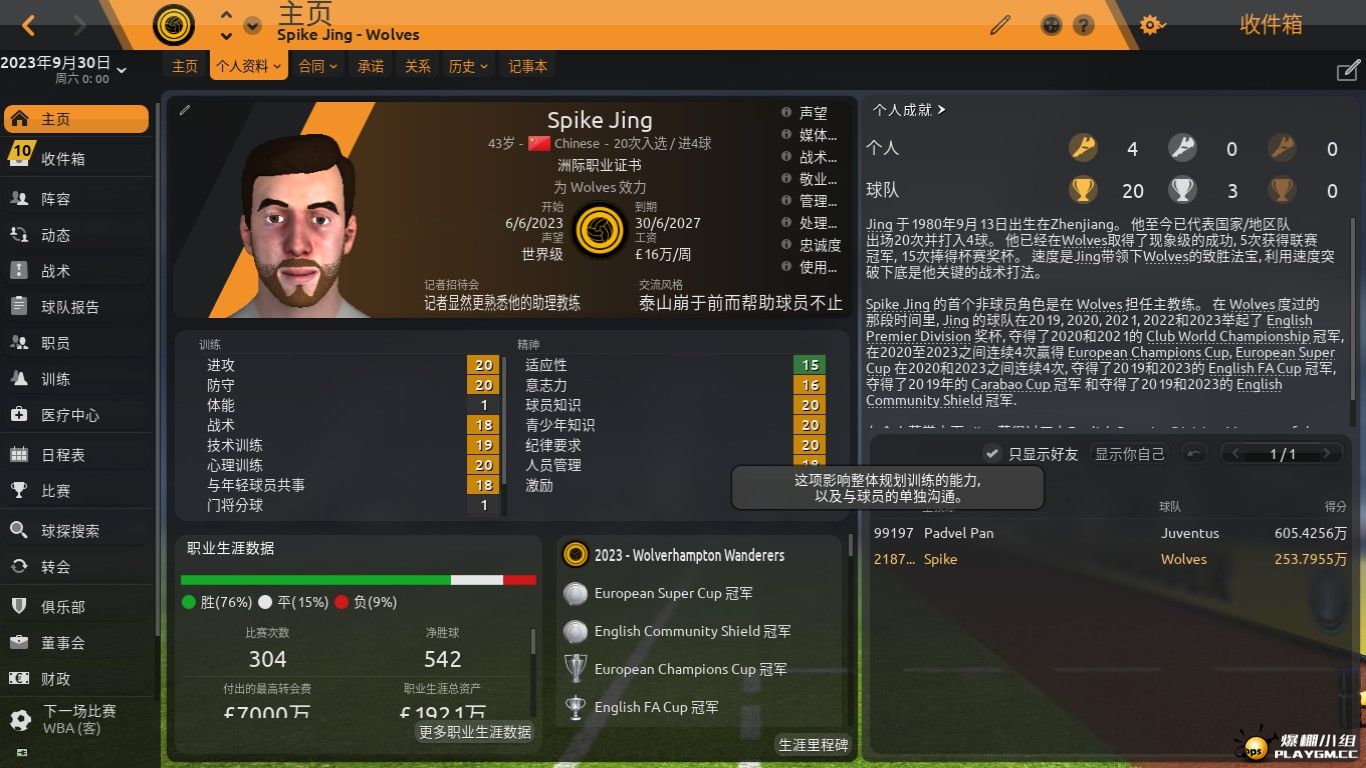Viewport: 1366px width, 768px height.
Task: Expand the 个人资料 dropdown tab
Action: click(249, 66)
